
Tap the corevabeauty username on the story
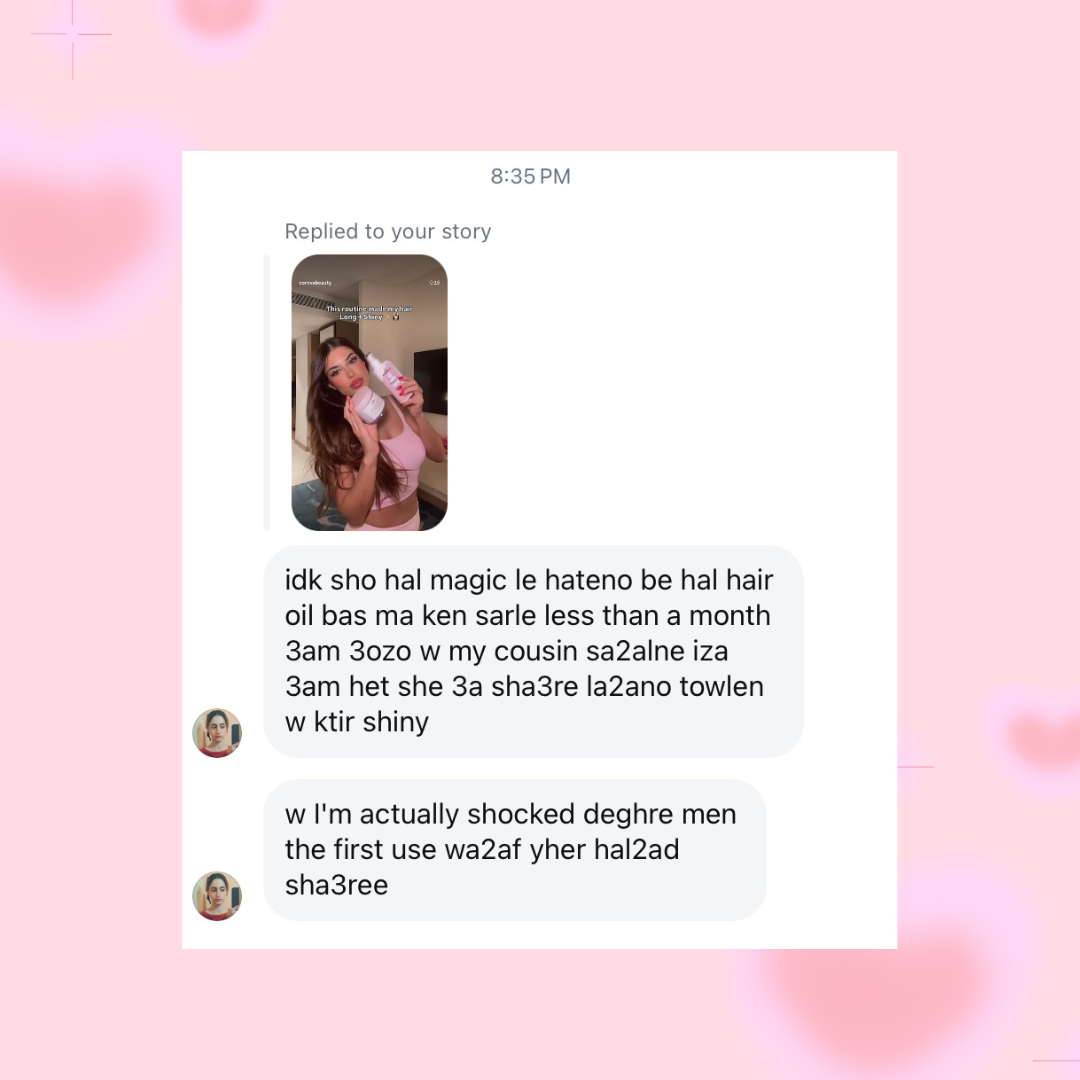point(315,283)
